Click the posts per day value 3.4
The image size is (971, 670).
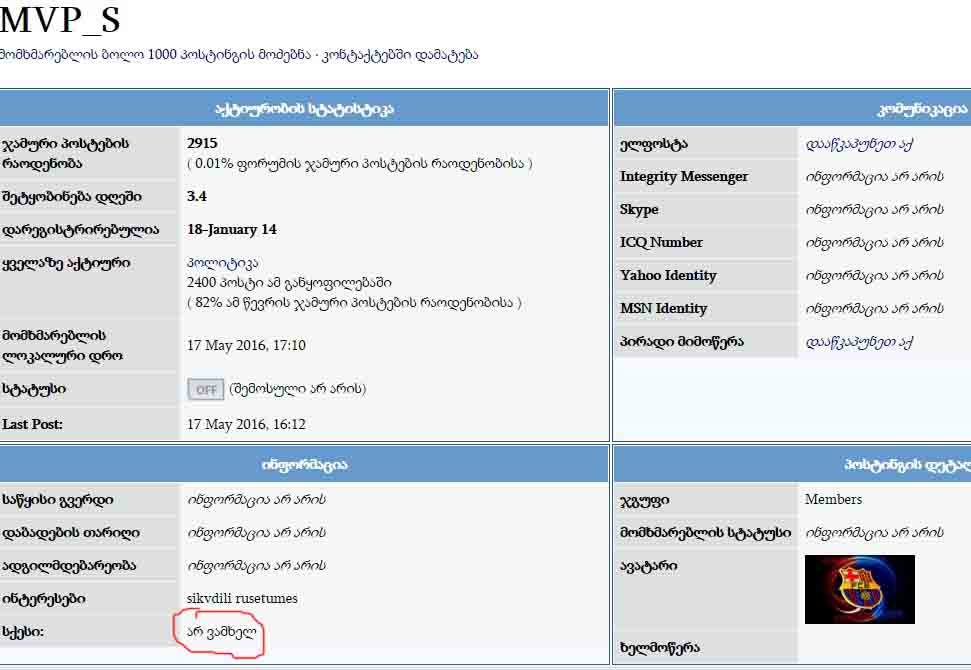pos(197,196)
